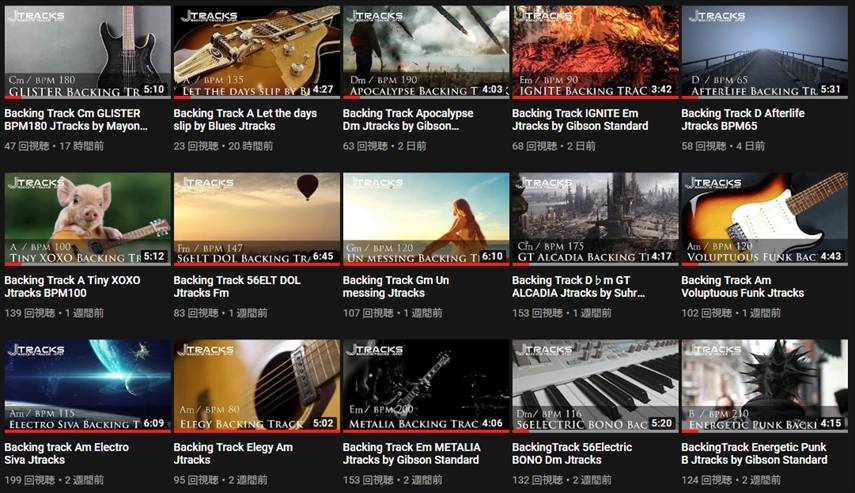Click title 'Backing Track Elegy Am Jtracks'
Viewport: 855px width, 493px height.
coord(233,453)
